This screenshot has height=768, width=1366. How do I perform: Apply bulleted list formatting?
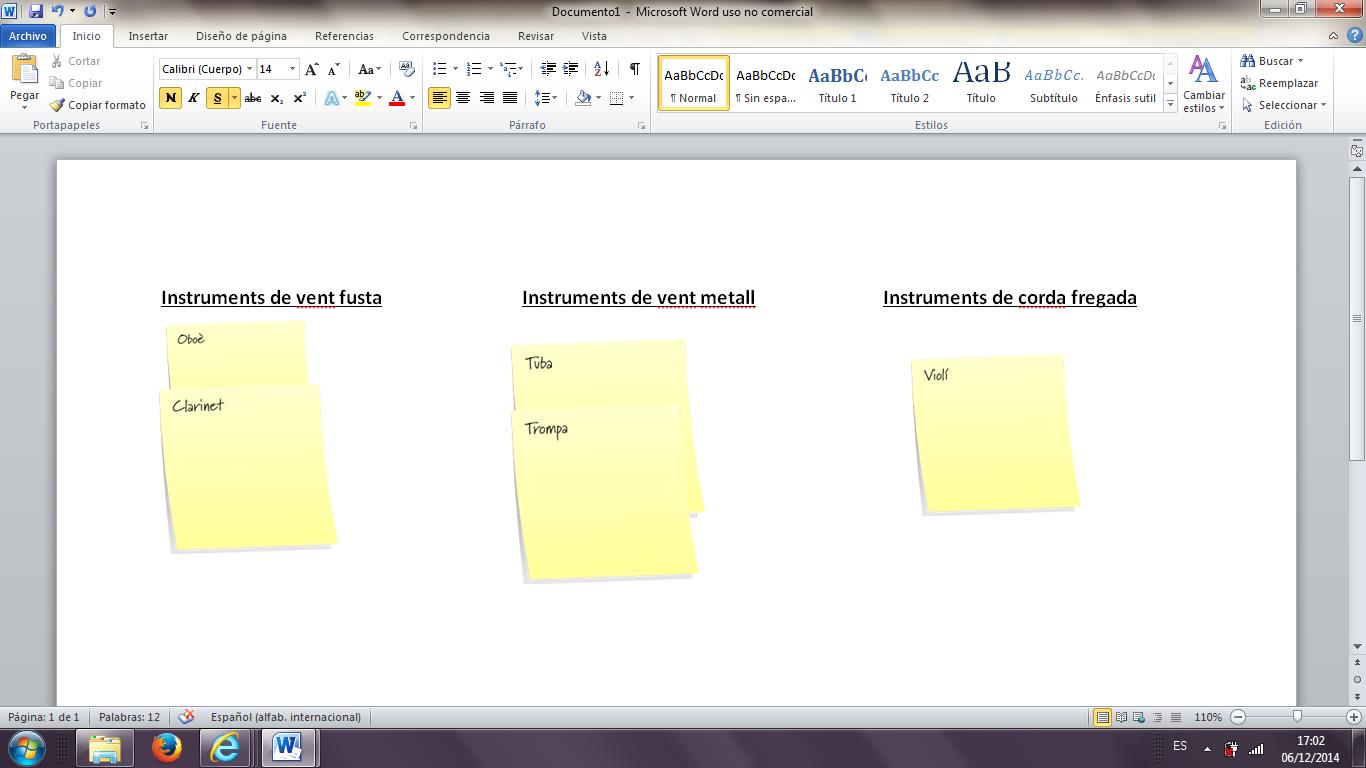tap(439, 69)
